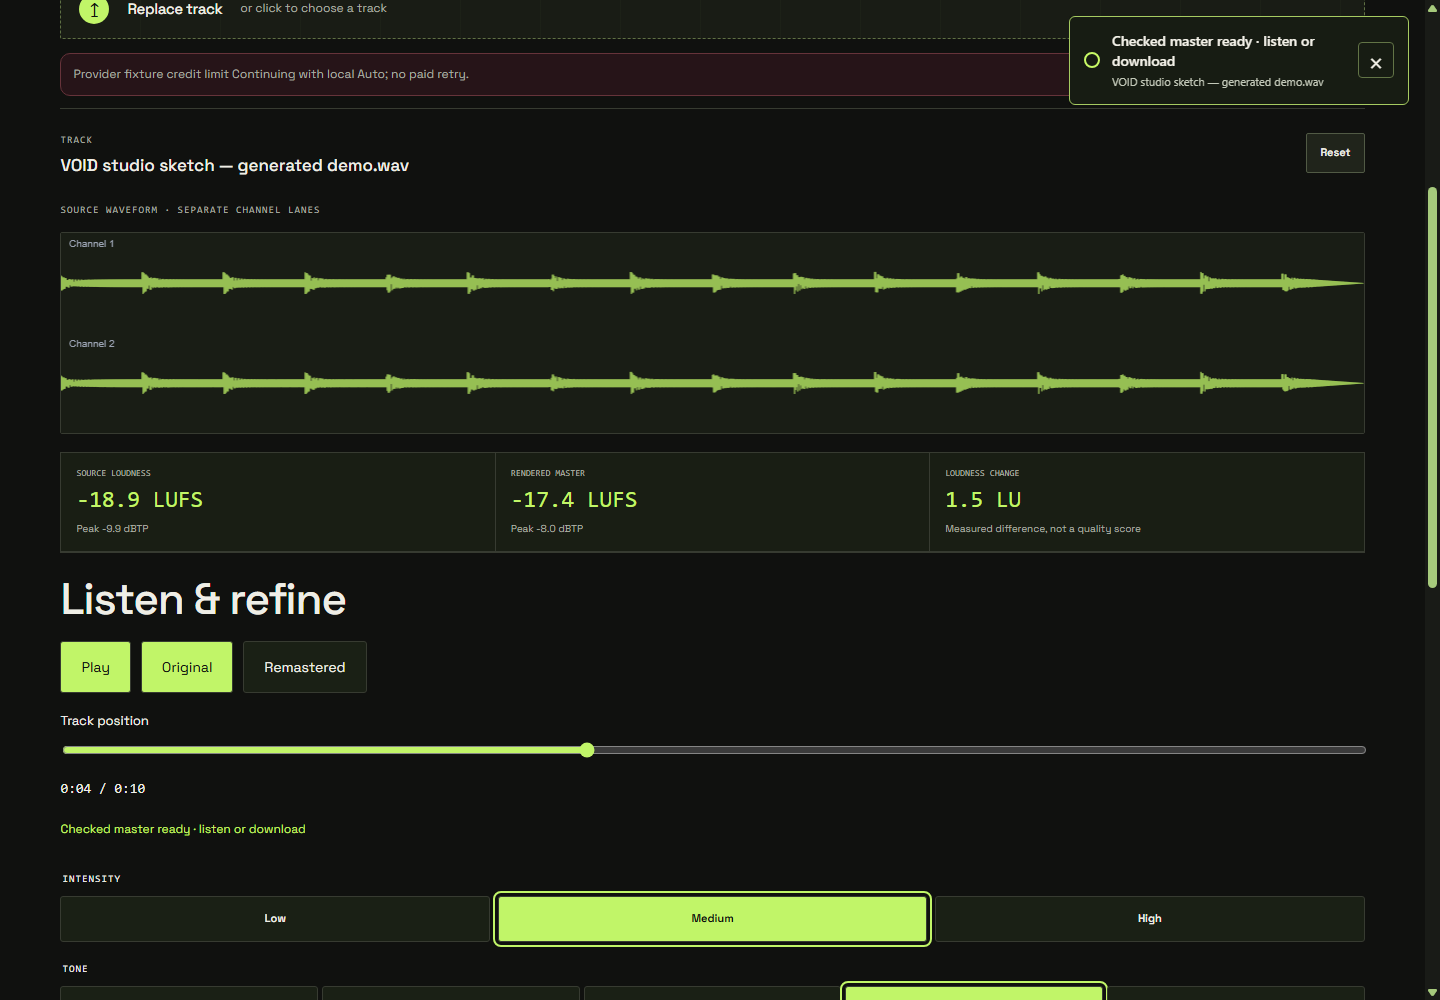Click the track title VOID studio sketch

coord(235,166)
